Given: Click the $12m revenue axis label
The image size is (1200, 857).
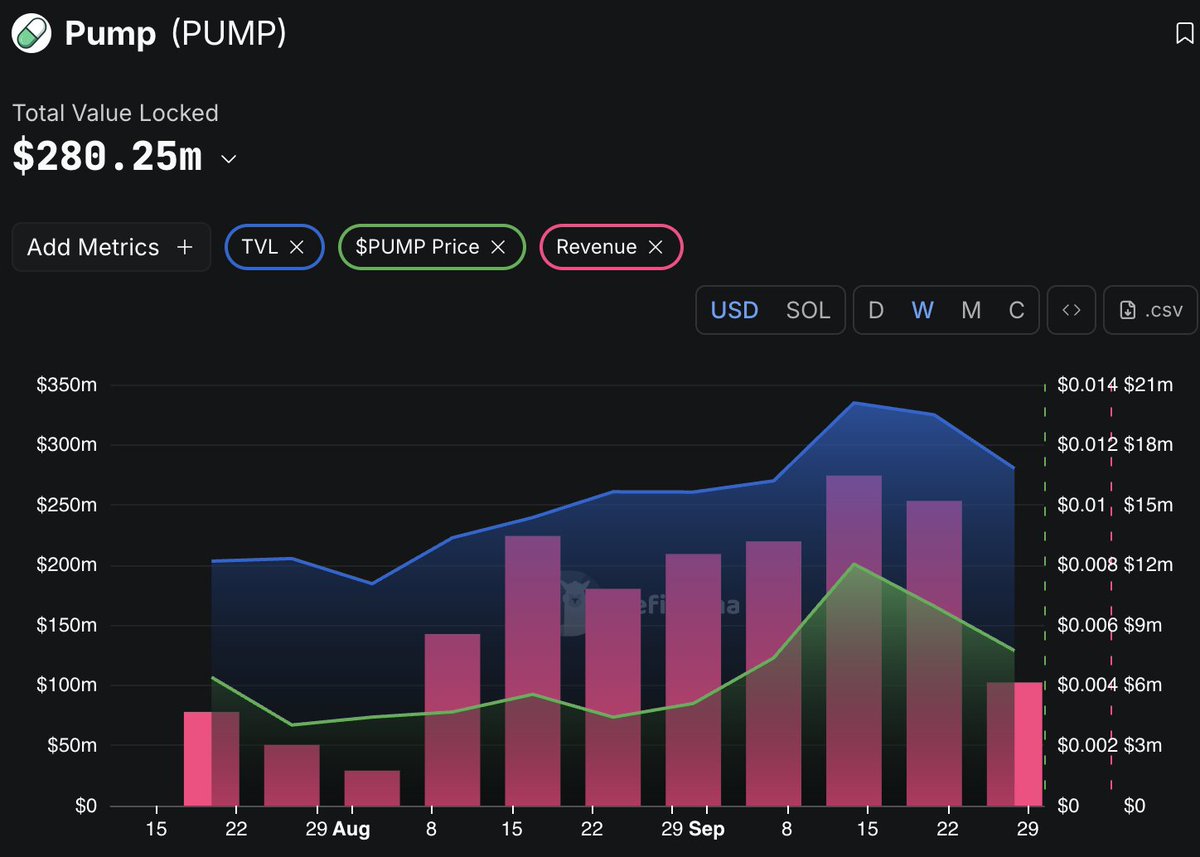Looking at the screenshot, I should 1148,565.
